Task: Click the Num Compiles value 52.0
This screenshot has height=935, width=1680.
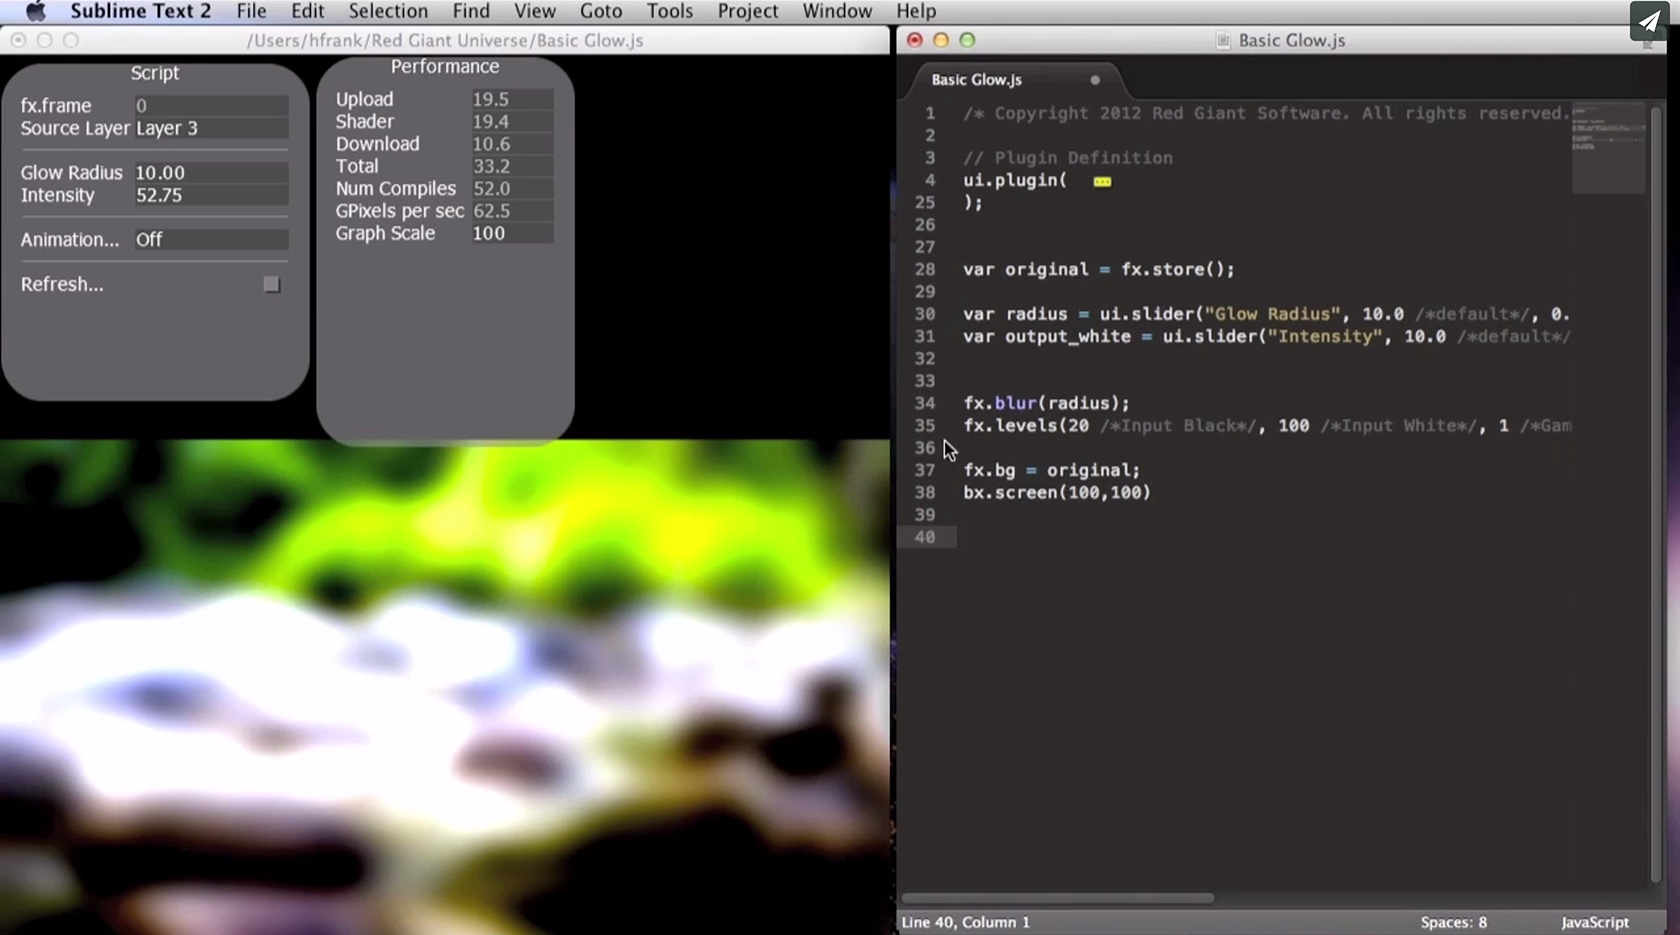Action: pos(512,188)
